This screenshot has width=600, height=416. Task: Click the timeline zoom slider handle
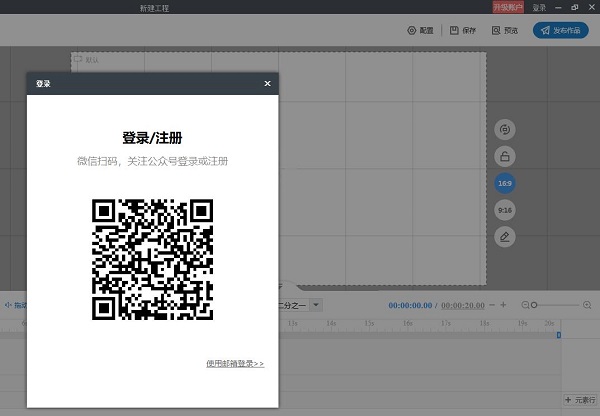click(534, 305)
